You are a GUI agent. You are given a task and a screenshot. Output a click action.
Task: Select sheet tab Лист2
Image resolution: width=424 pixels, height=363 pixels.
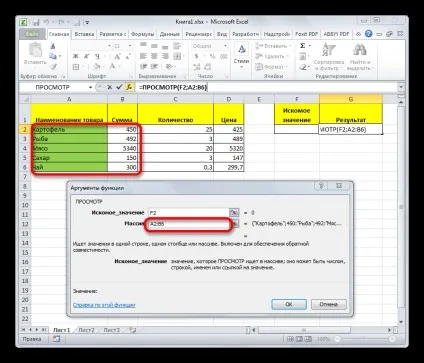point(86,330)
